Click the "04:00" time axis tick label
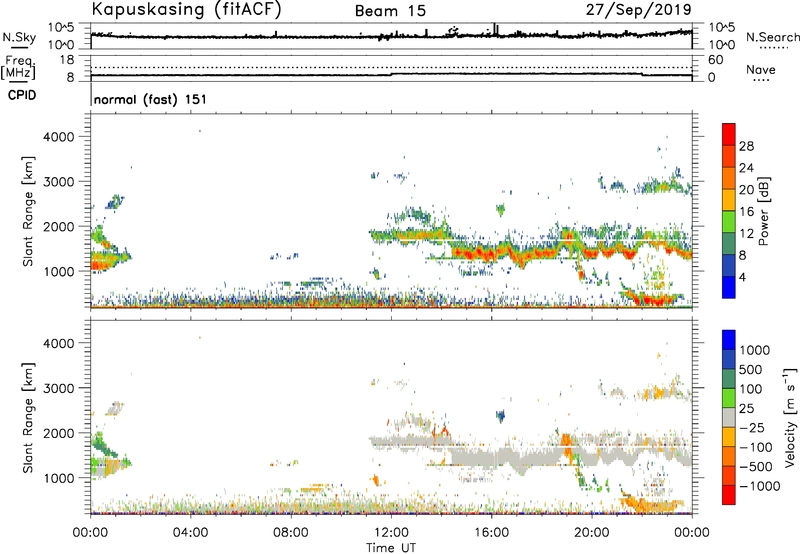The width and height of the screenshot is (800, 554). click(191, 533)
